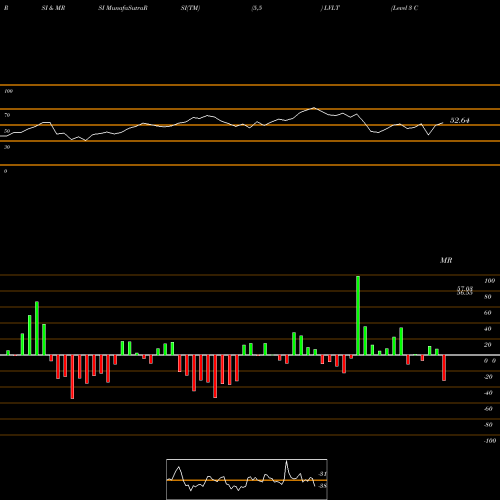
Task: Click the '-40' label on MR axis
Action: point(488,393)
